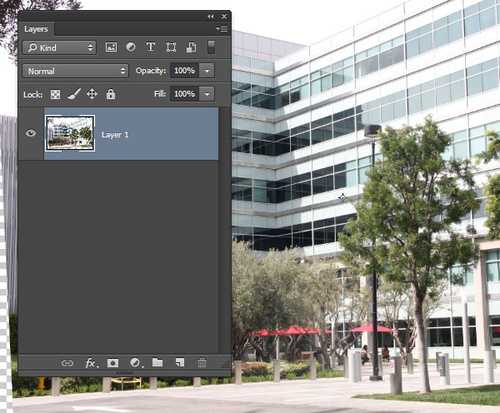Filter for shape layers icon
This screenshot has width=500, height=413.
(x=171, y=47)
